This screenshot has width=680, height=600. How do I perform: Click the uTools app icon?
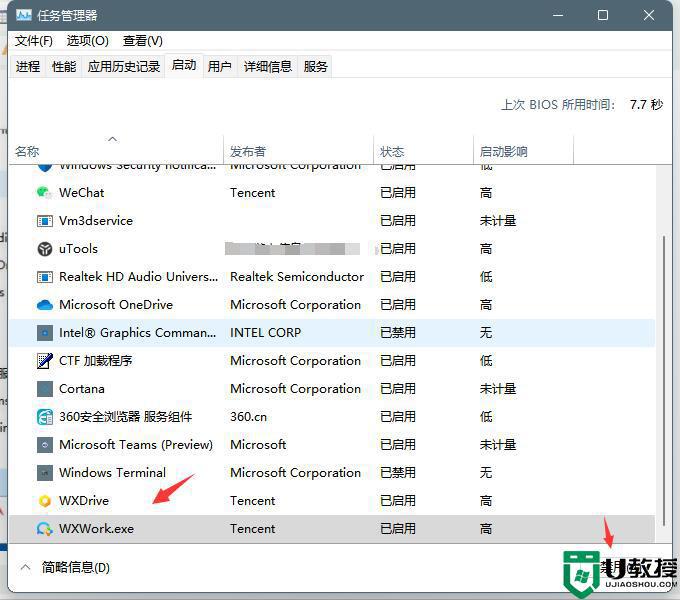tap(45, 249)
